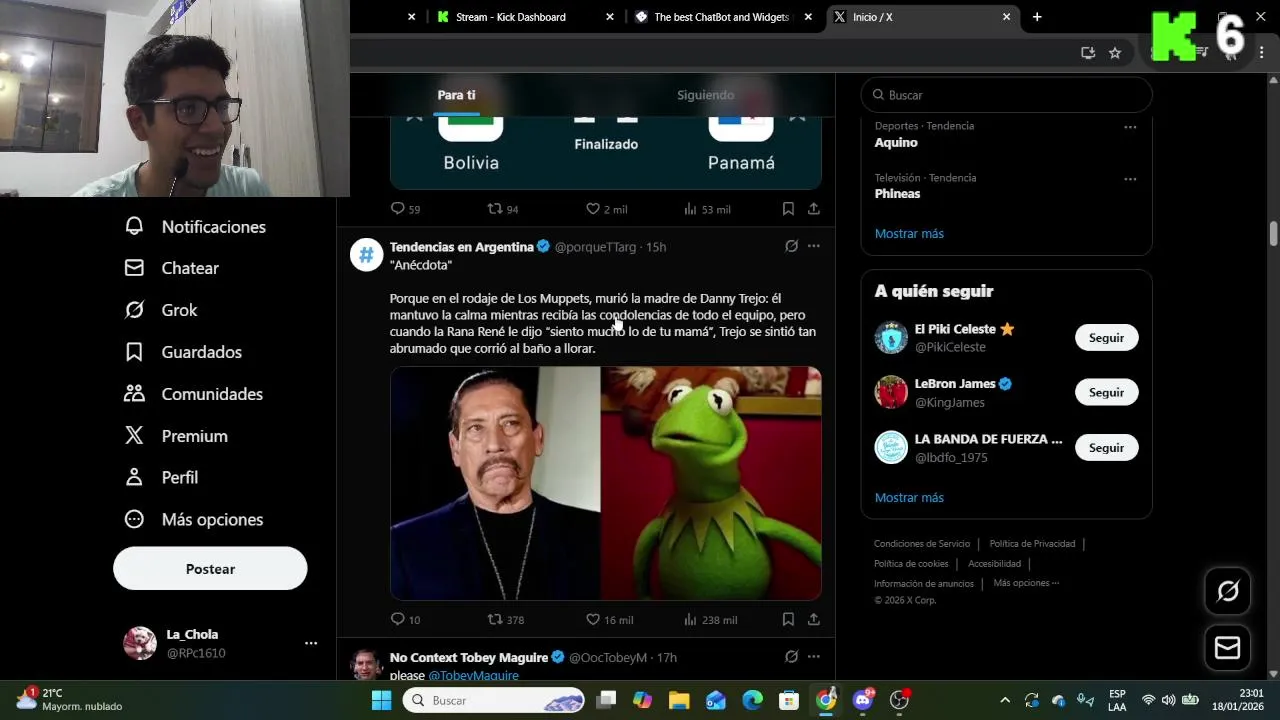View analytics 238 mil on Trejo post
Image resolution: width=1280 pixels, height=720 pixels.
click(709, 620)
